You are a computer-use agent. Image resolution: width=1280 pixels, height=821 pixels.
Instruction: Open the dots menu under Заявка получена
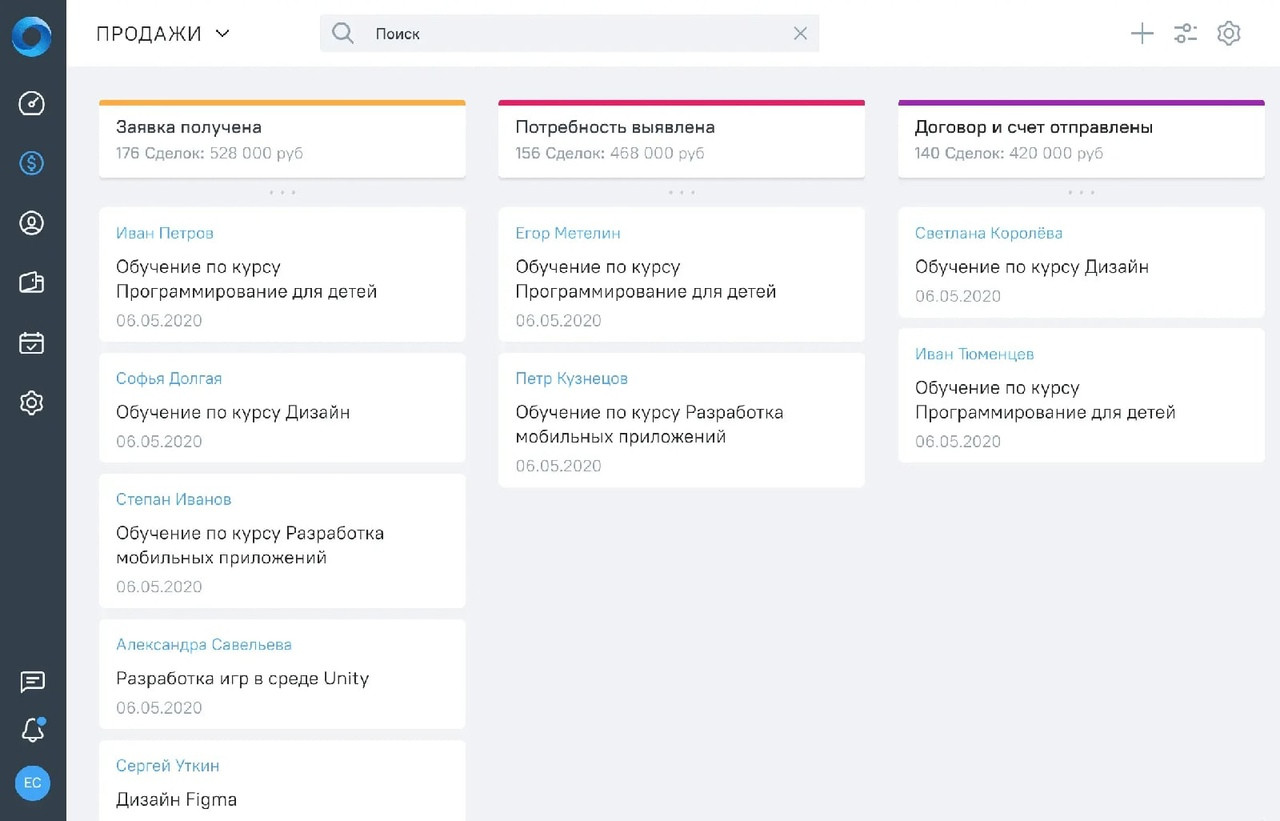point(282,192)
